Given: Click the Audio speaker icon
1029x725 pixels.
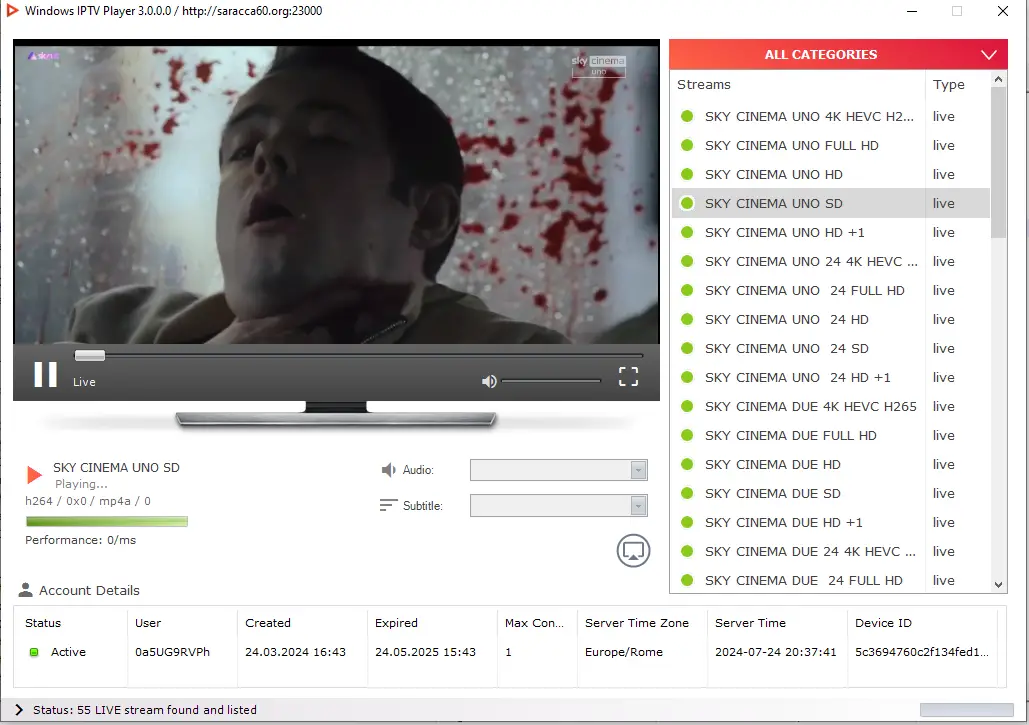Looking at the screenshot, I should pos(388,470).
